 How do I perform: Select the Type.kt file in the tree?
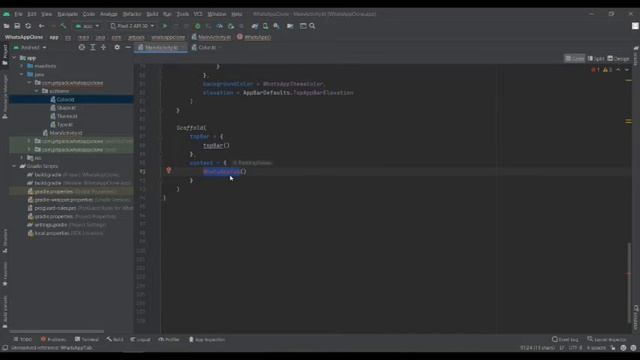click(x=62, y=124)
